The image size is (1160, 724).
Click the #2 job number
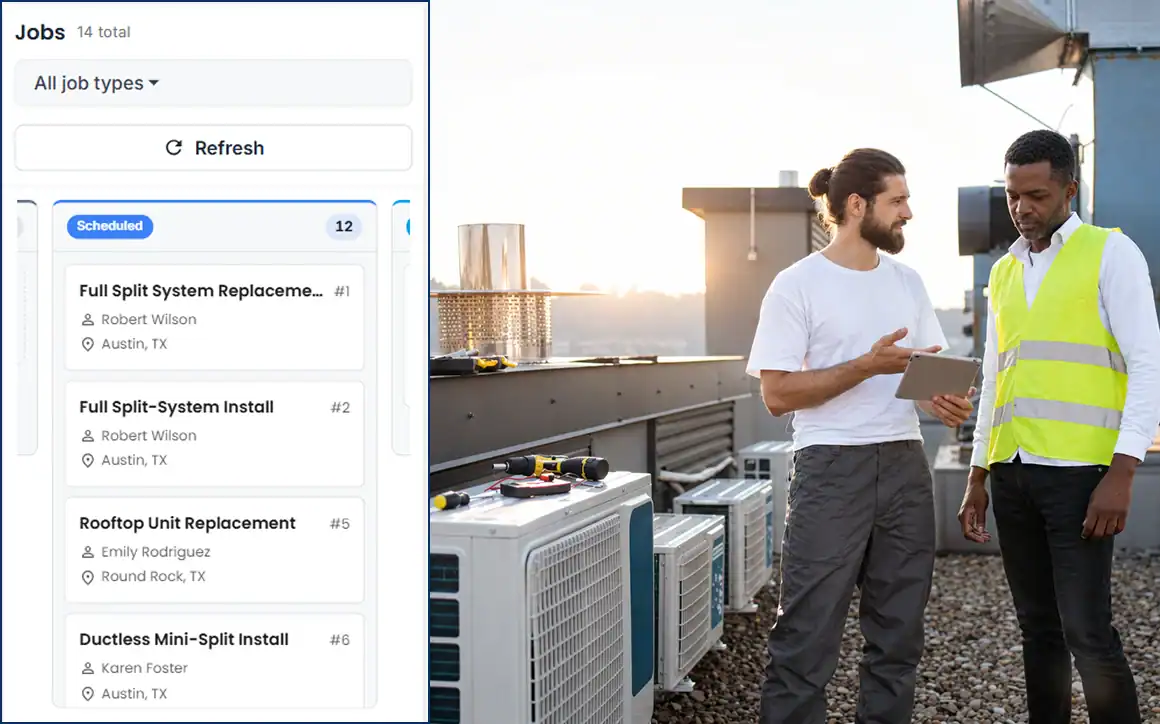[340, 407]
